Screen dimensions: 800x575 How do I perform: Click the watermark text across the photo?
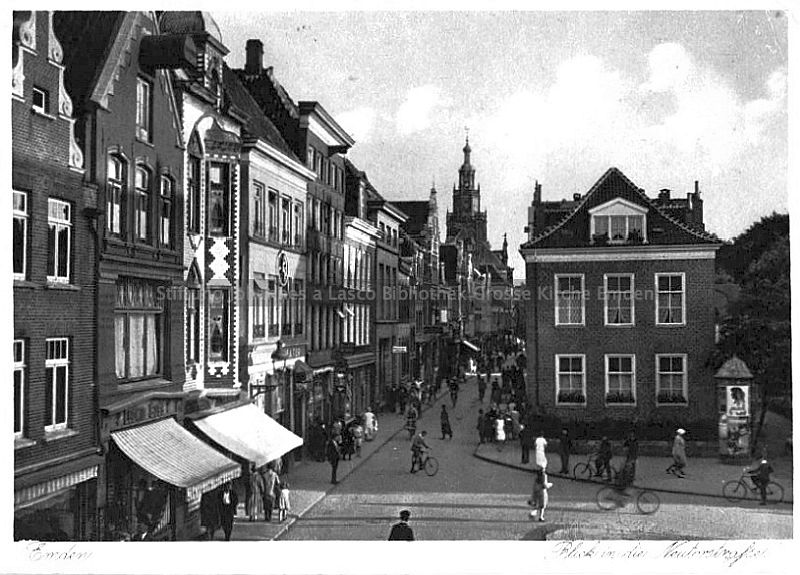coord(400,294)
